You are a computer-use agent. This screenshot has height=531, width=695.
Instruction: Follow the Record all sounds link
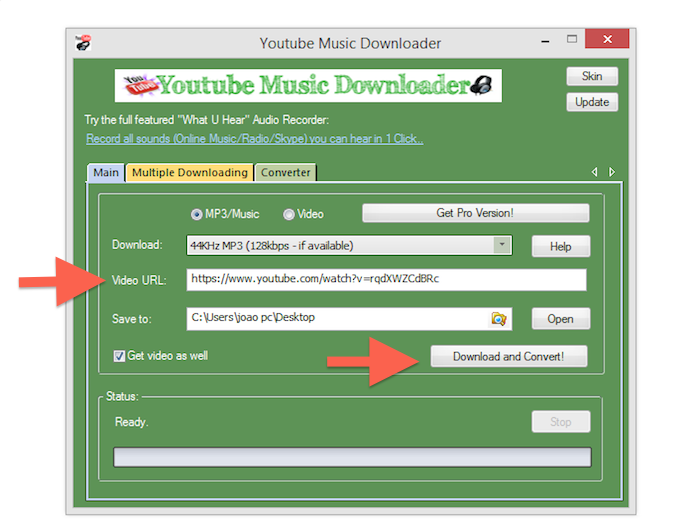point(254,139)
